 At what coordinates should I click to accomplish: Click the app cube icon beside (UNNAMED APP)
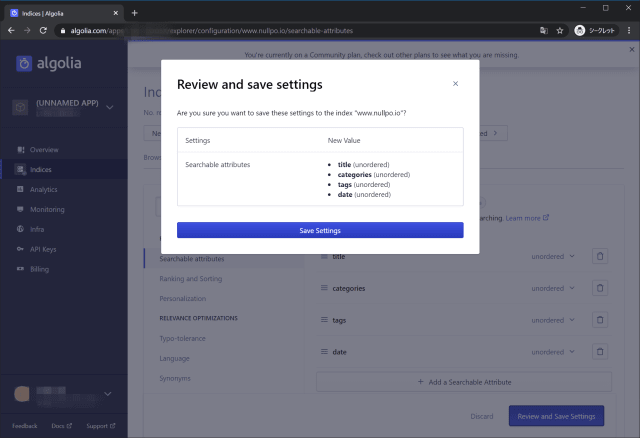click(20, 107)
